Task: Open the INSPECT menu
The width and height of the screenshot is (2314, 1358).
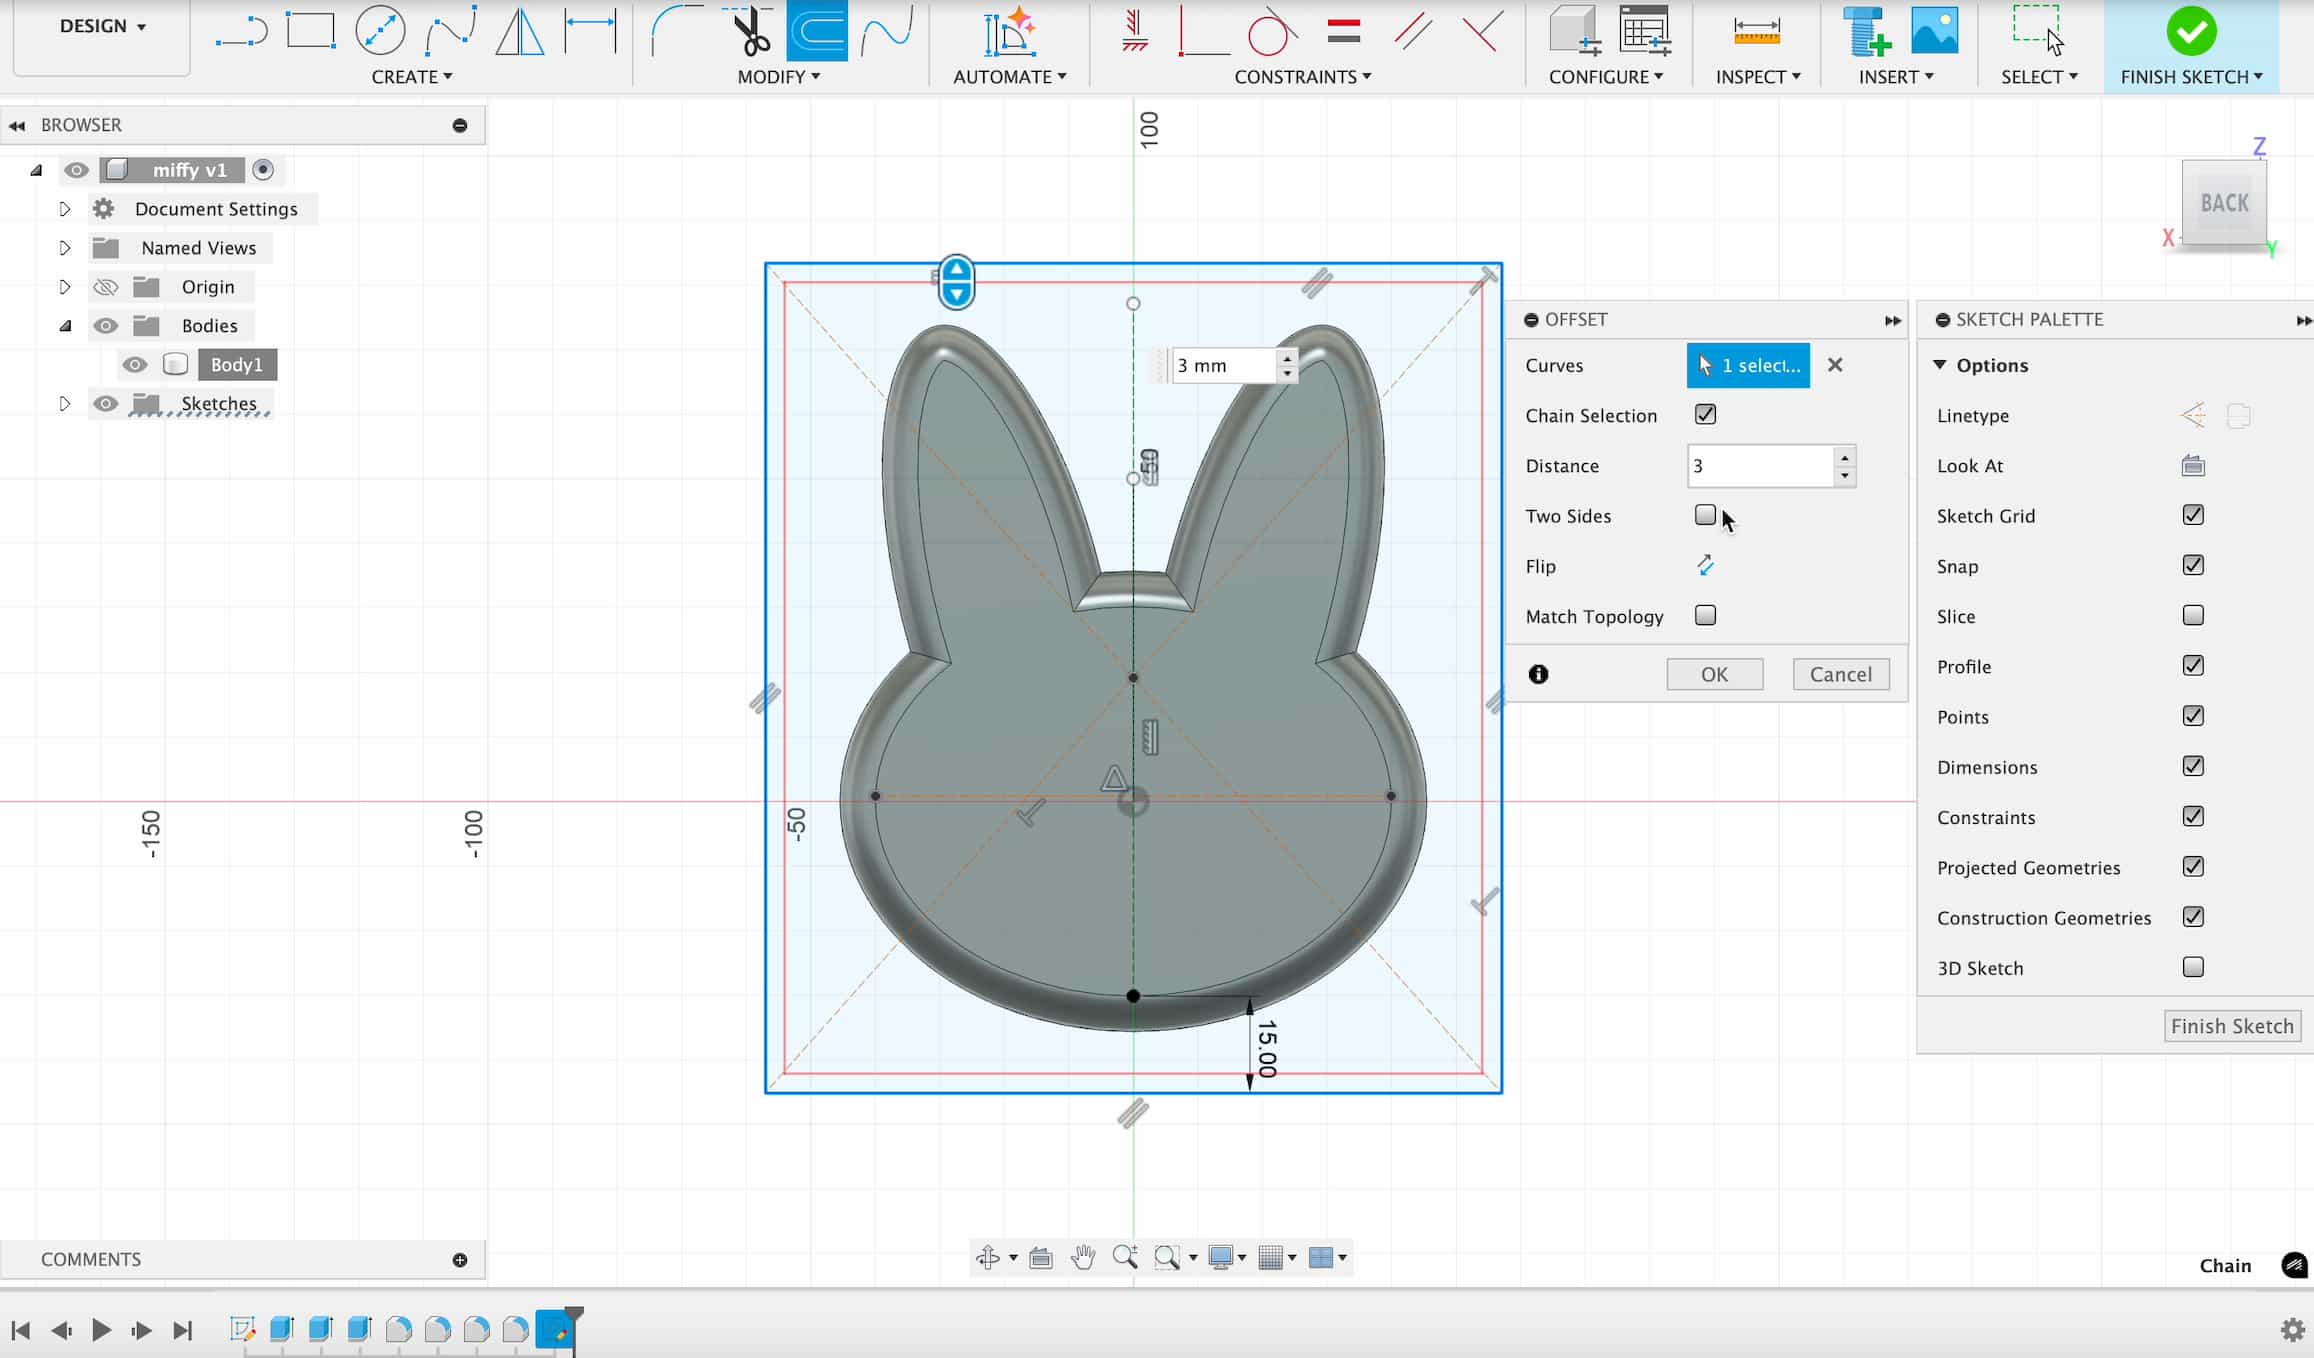Action: point(1757,77)
